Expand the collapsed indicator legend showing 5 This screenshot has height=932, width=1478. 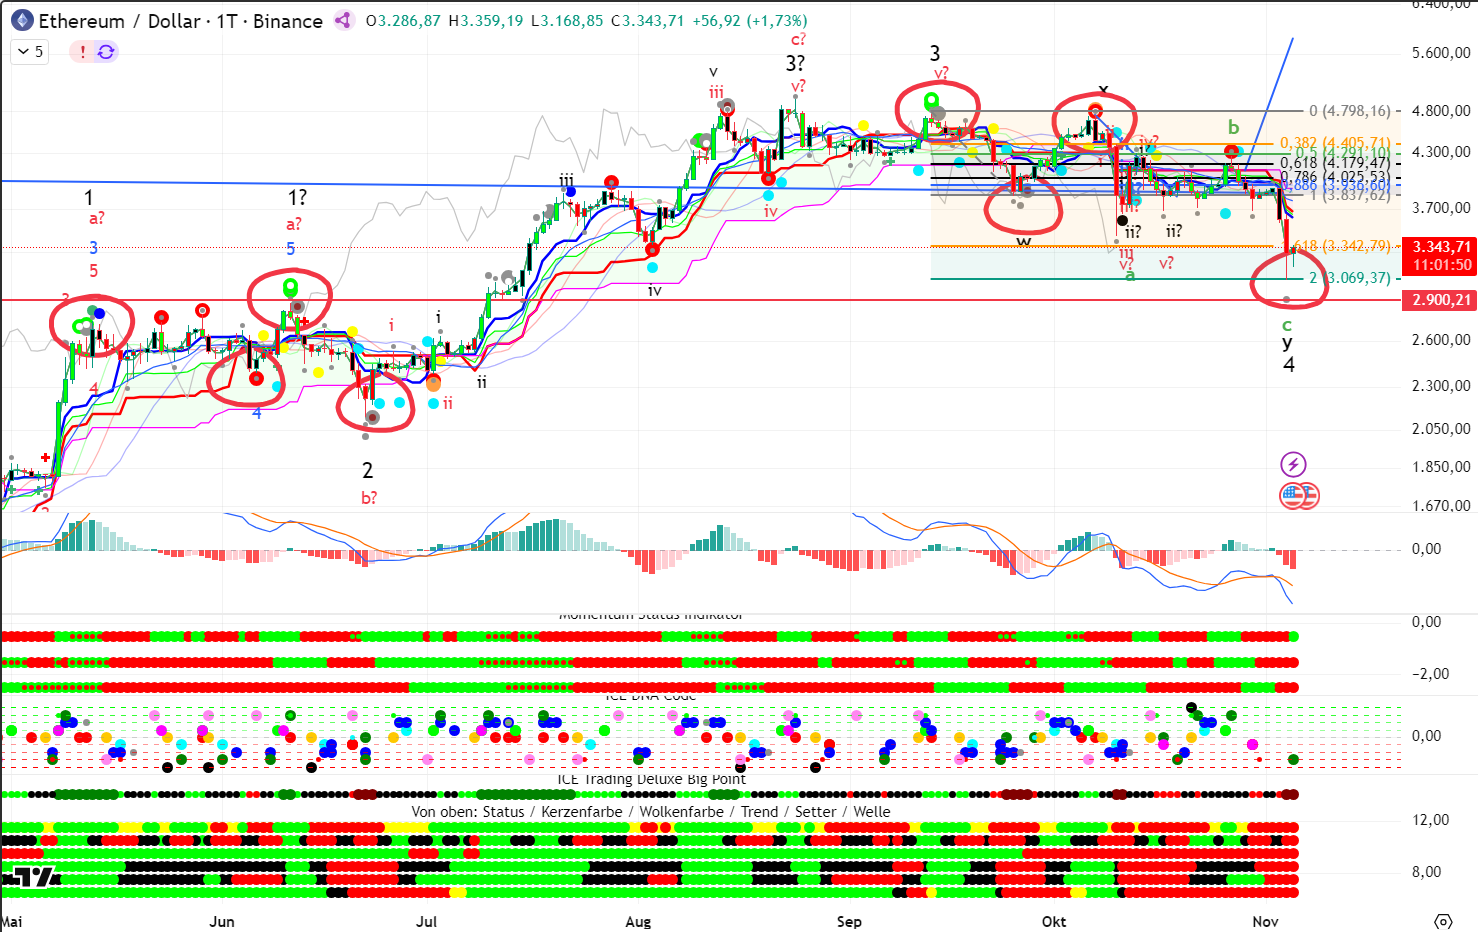31,52
